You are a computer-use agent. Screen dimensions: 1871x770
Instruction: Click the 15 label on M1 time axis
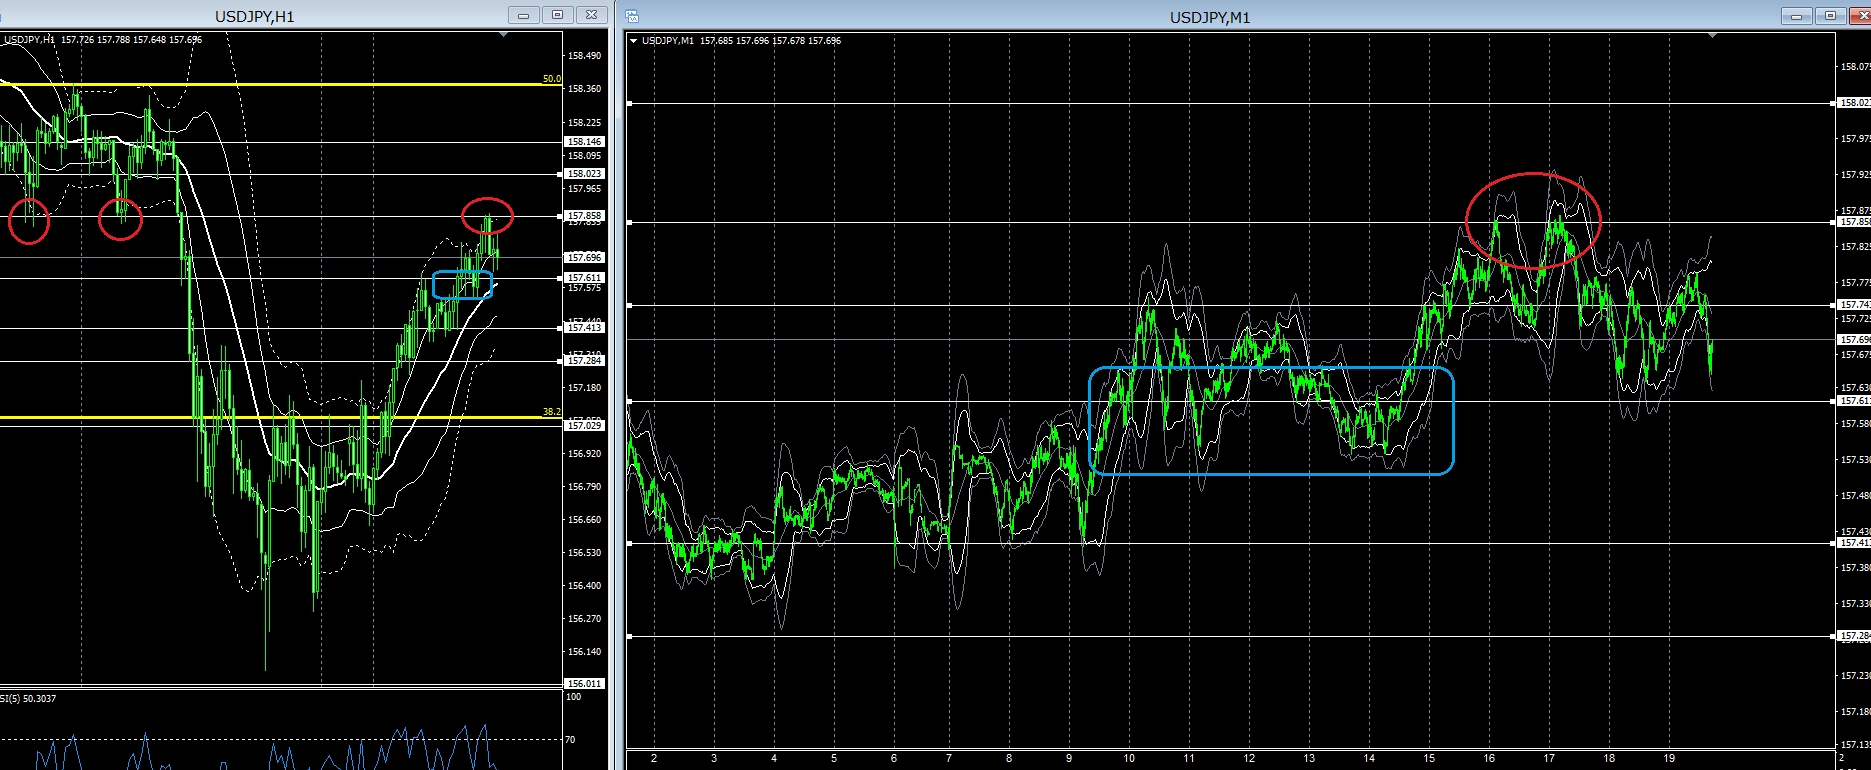1429,758
